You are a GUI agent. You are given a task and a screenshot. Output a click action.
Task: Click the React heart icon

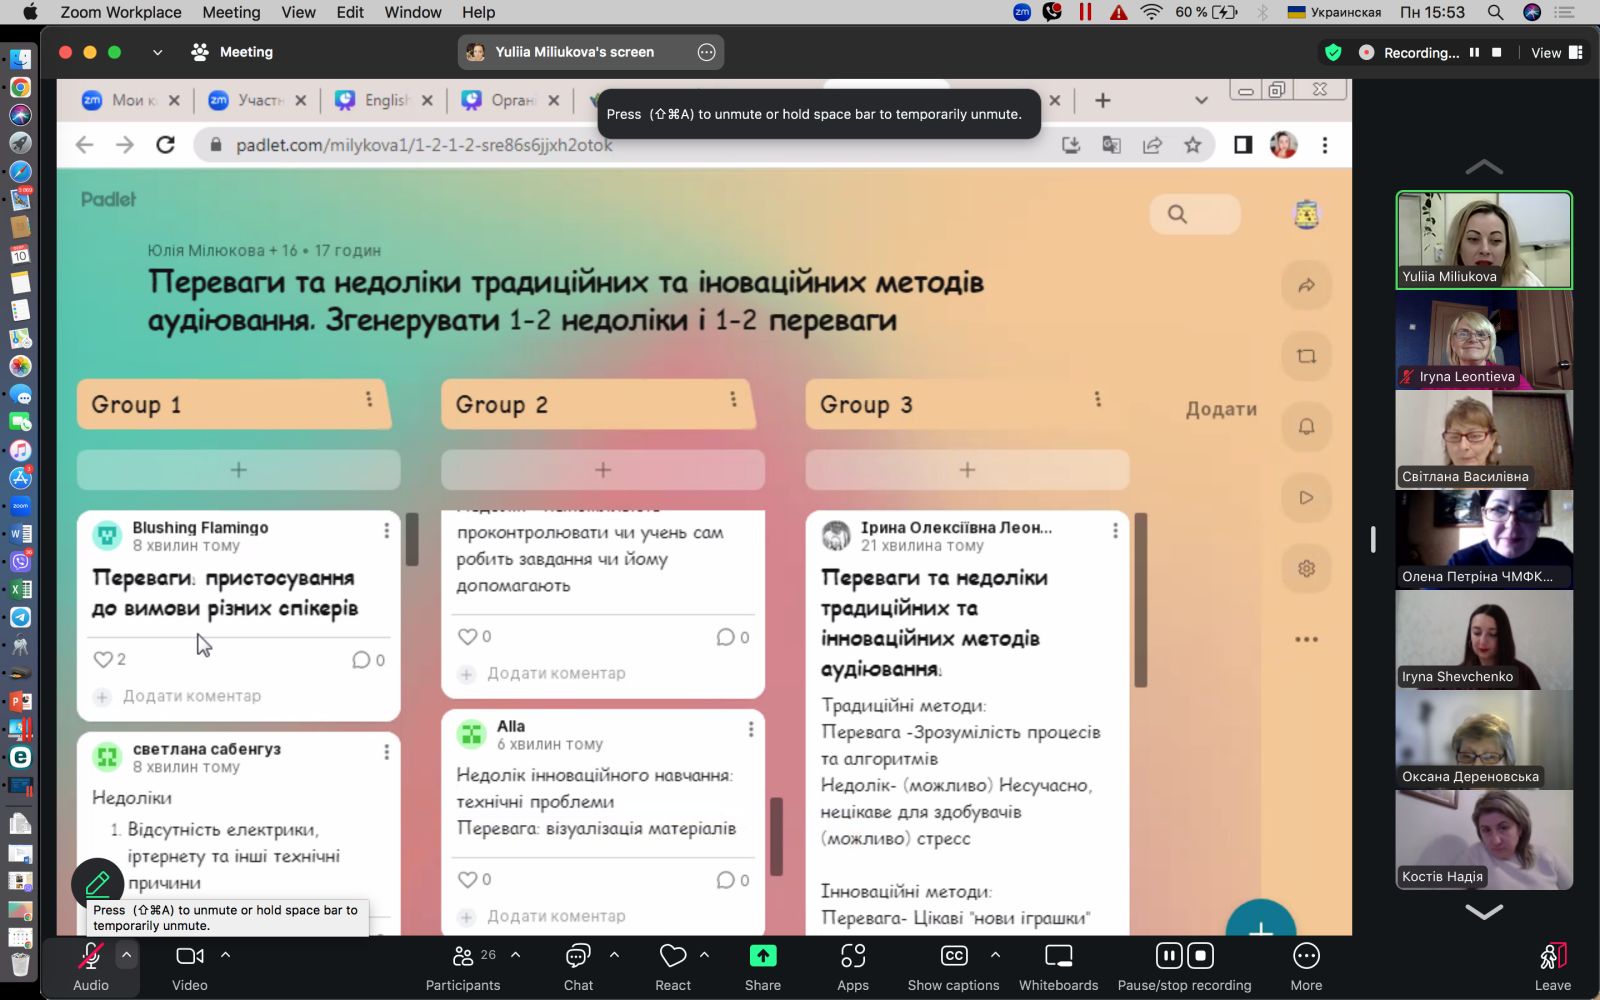pos(673,957)
